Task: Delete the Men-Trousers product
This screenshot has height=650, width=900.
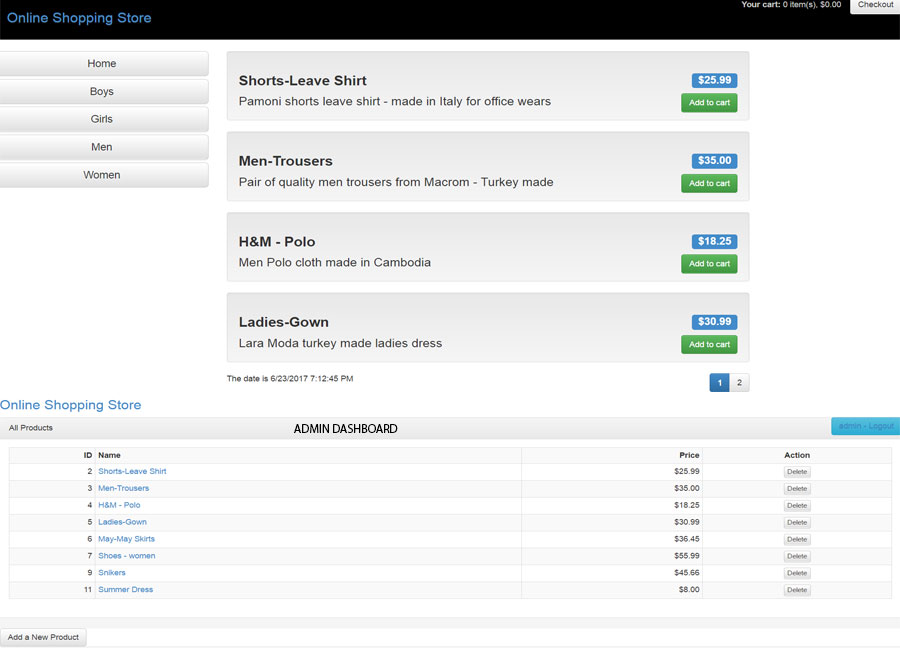Action: click(x=796, y=489)
